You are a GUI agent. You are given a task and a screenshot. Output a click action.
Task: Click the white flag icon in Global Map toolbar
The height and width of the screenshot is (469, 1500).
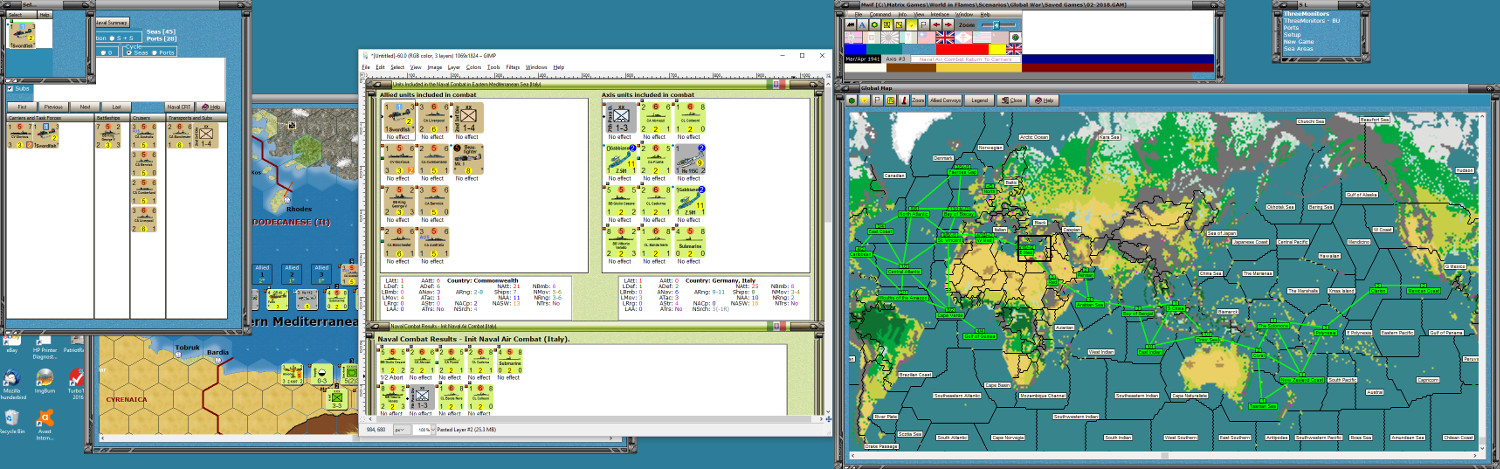(877, 100)
